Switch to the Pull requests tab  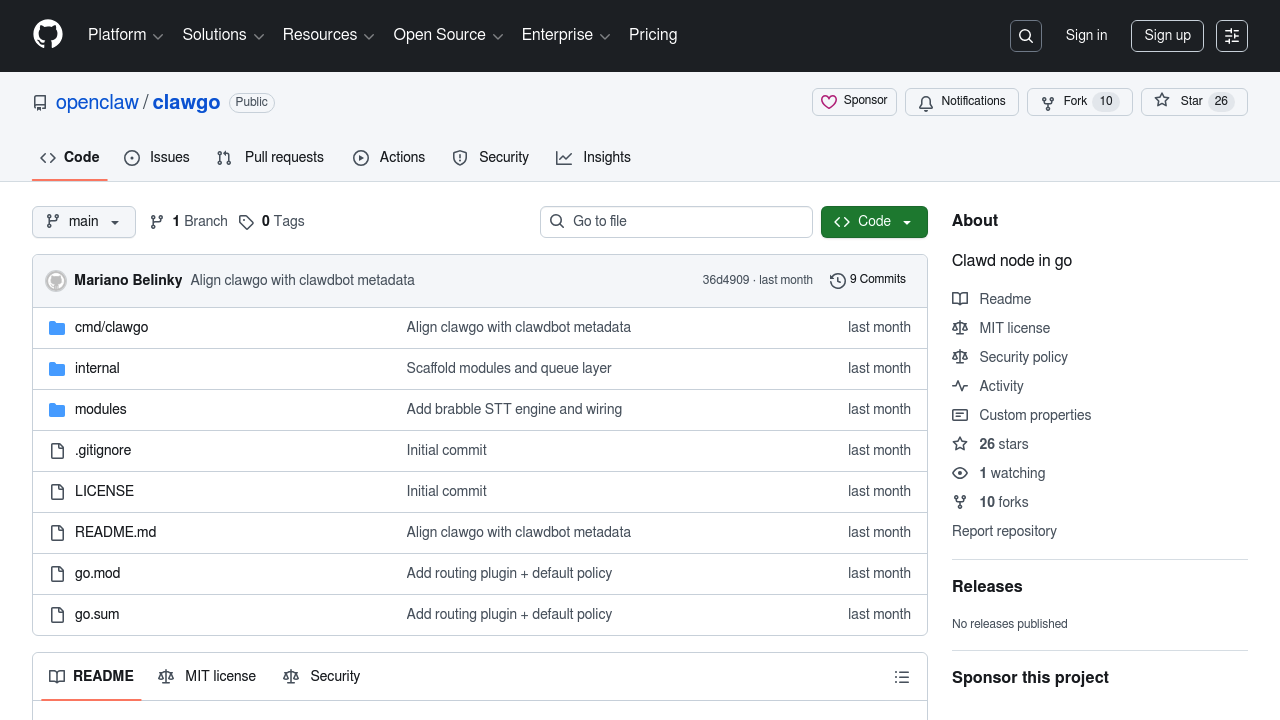pyautogui.click(x=271, y=158)
